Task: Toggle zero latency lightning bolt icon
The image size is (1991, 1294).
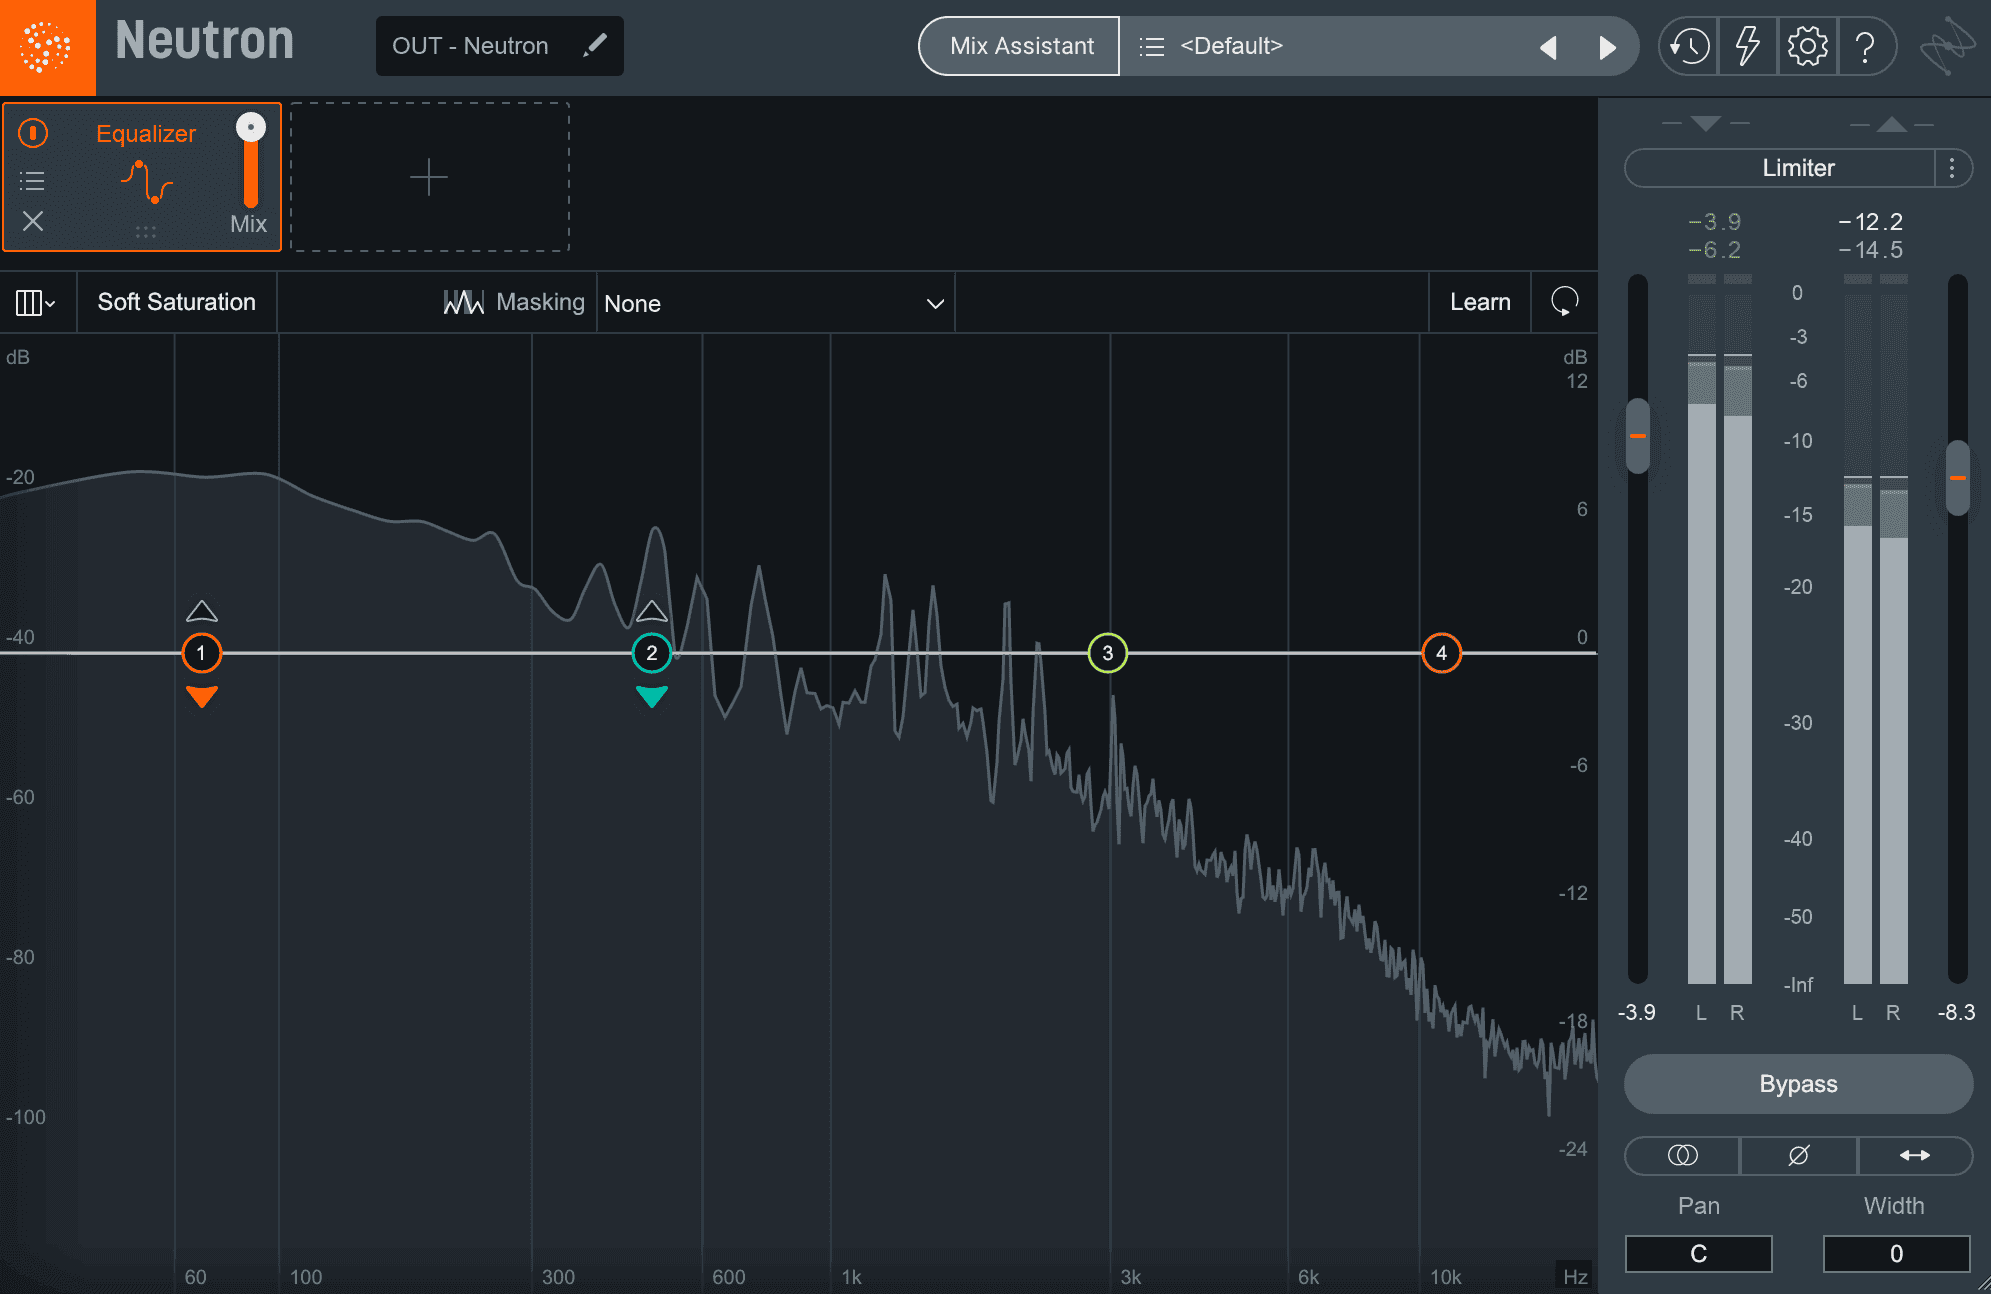Action: [1747, 46]
